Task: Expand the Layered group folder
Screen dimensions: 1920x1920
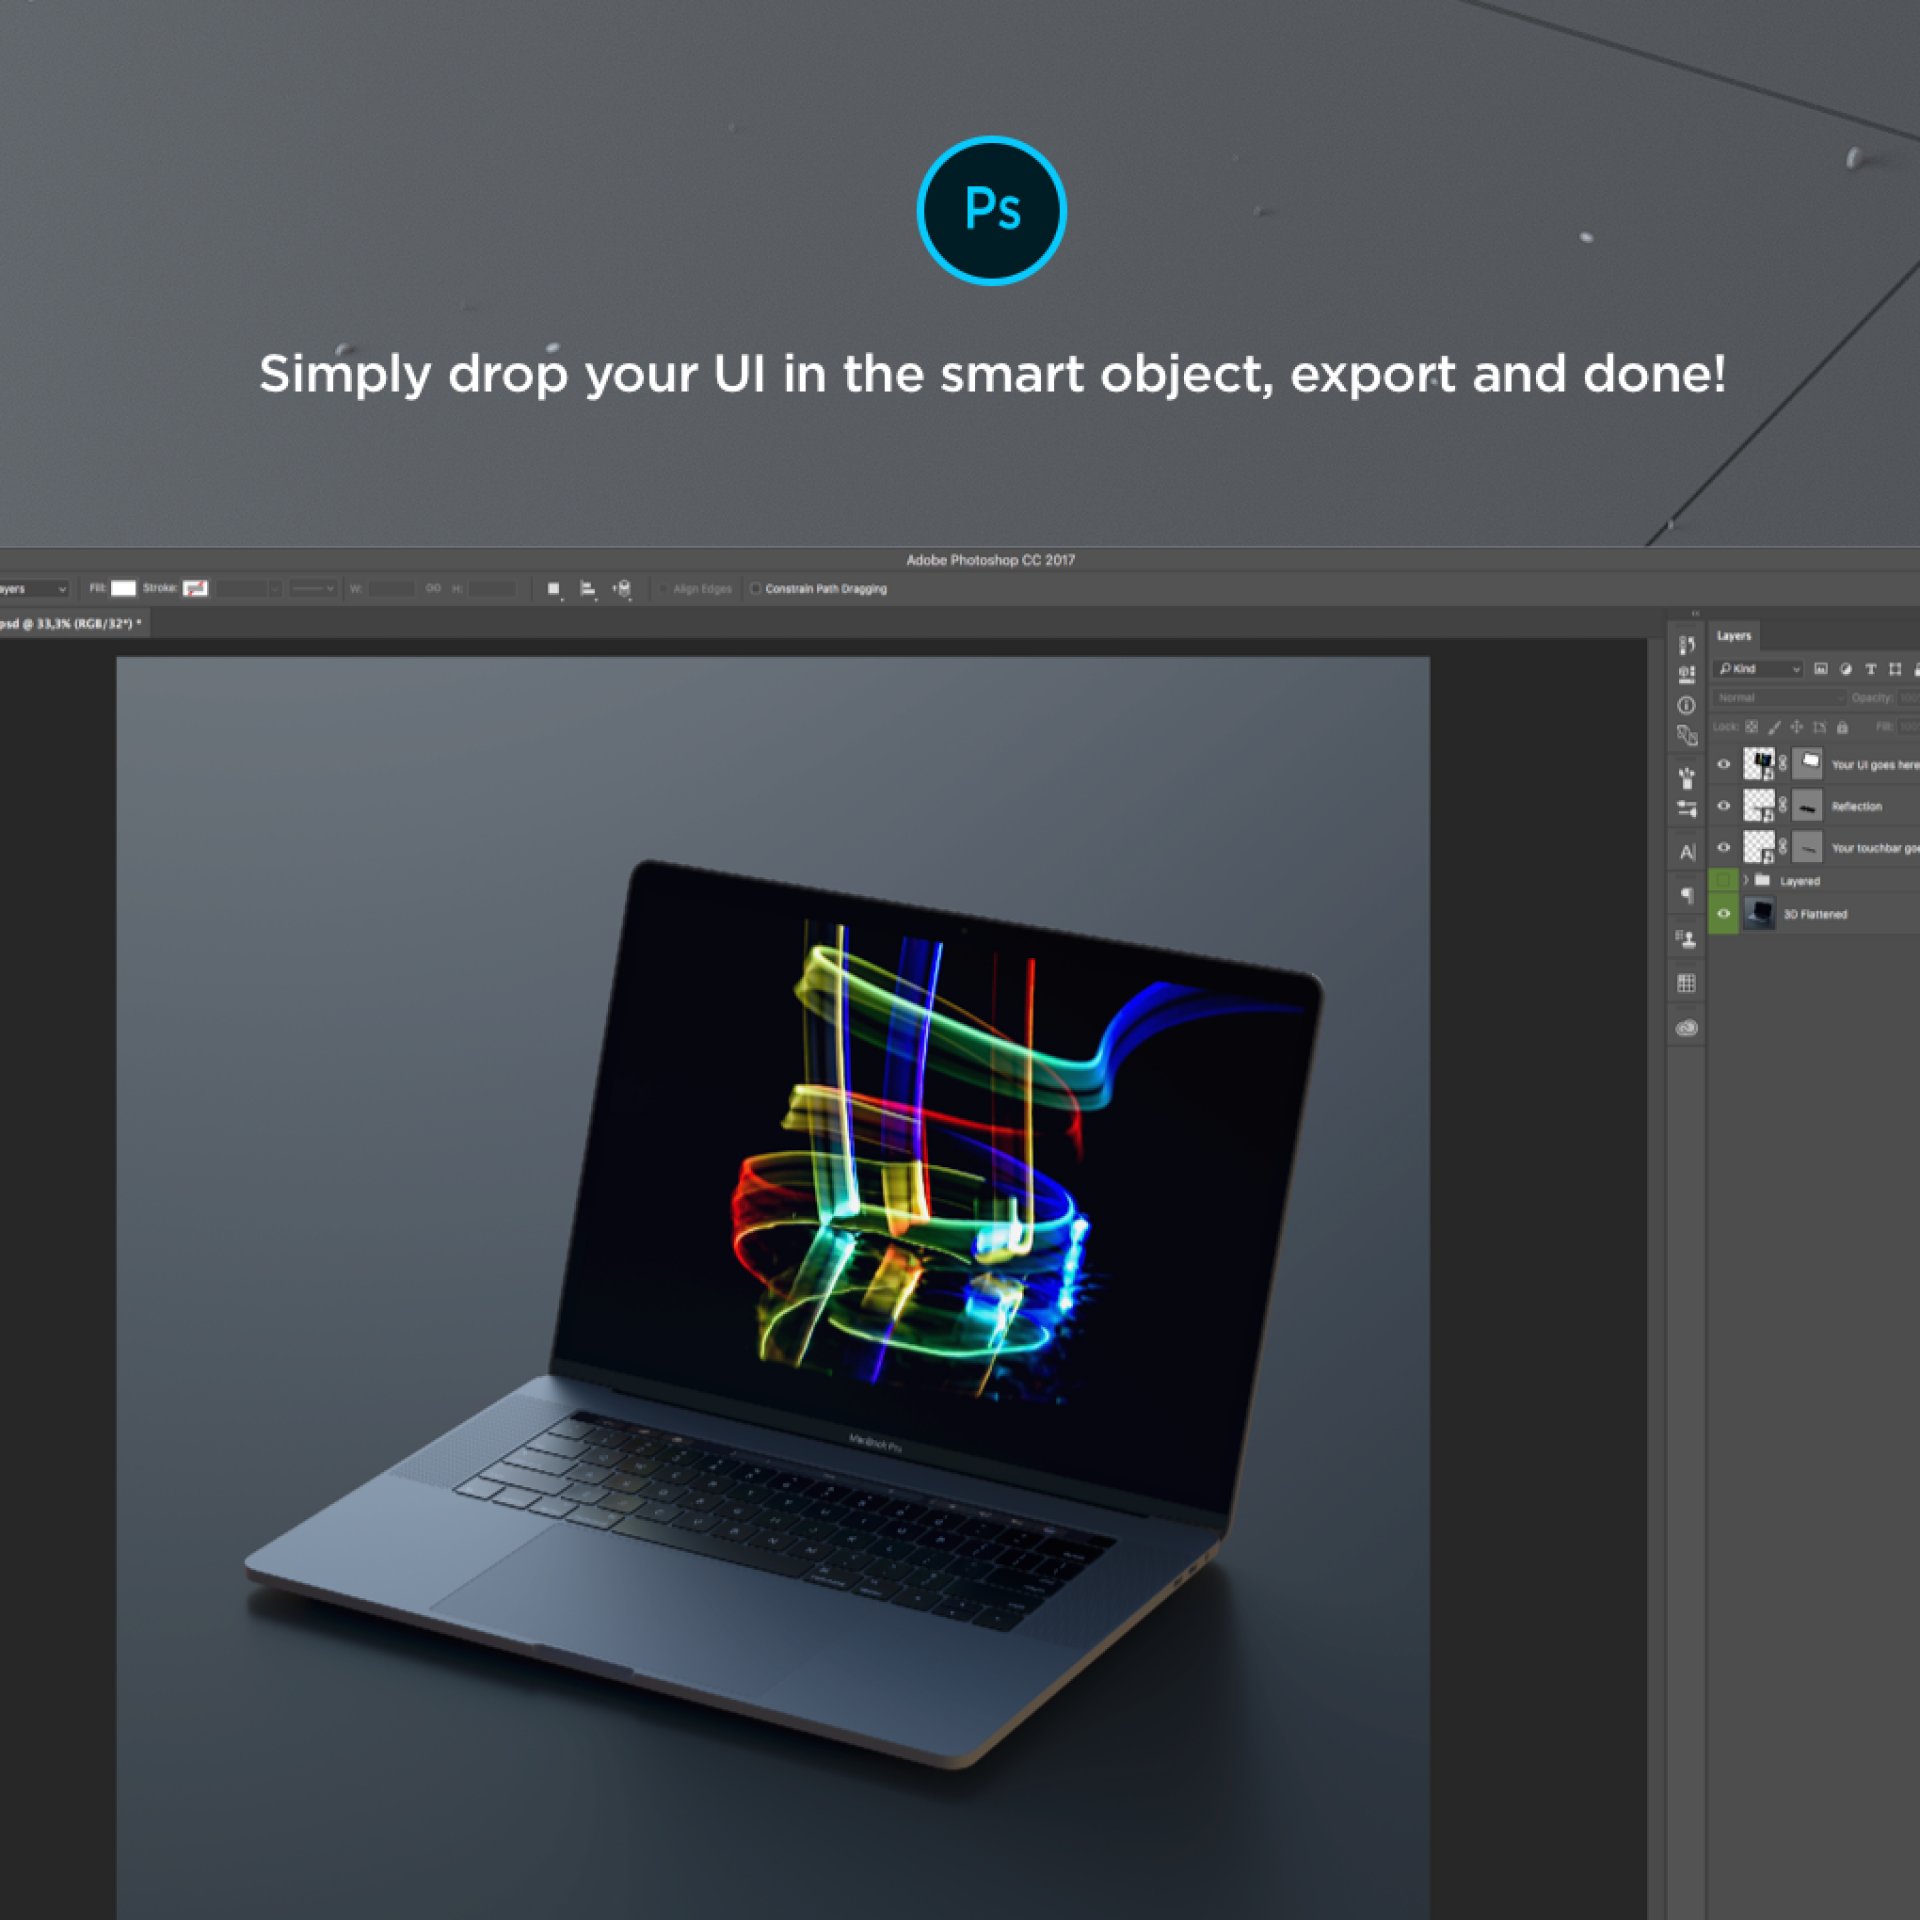Action: click(1746, 880)
